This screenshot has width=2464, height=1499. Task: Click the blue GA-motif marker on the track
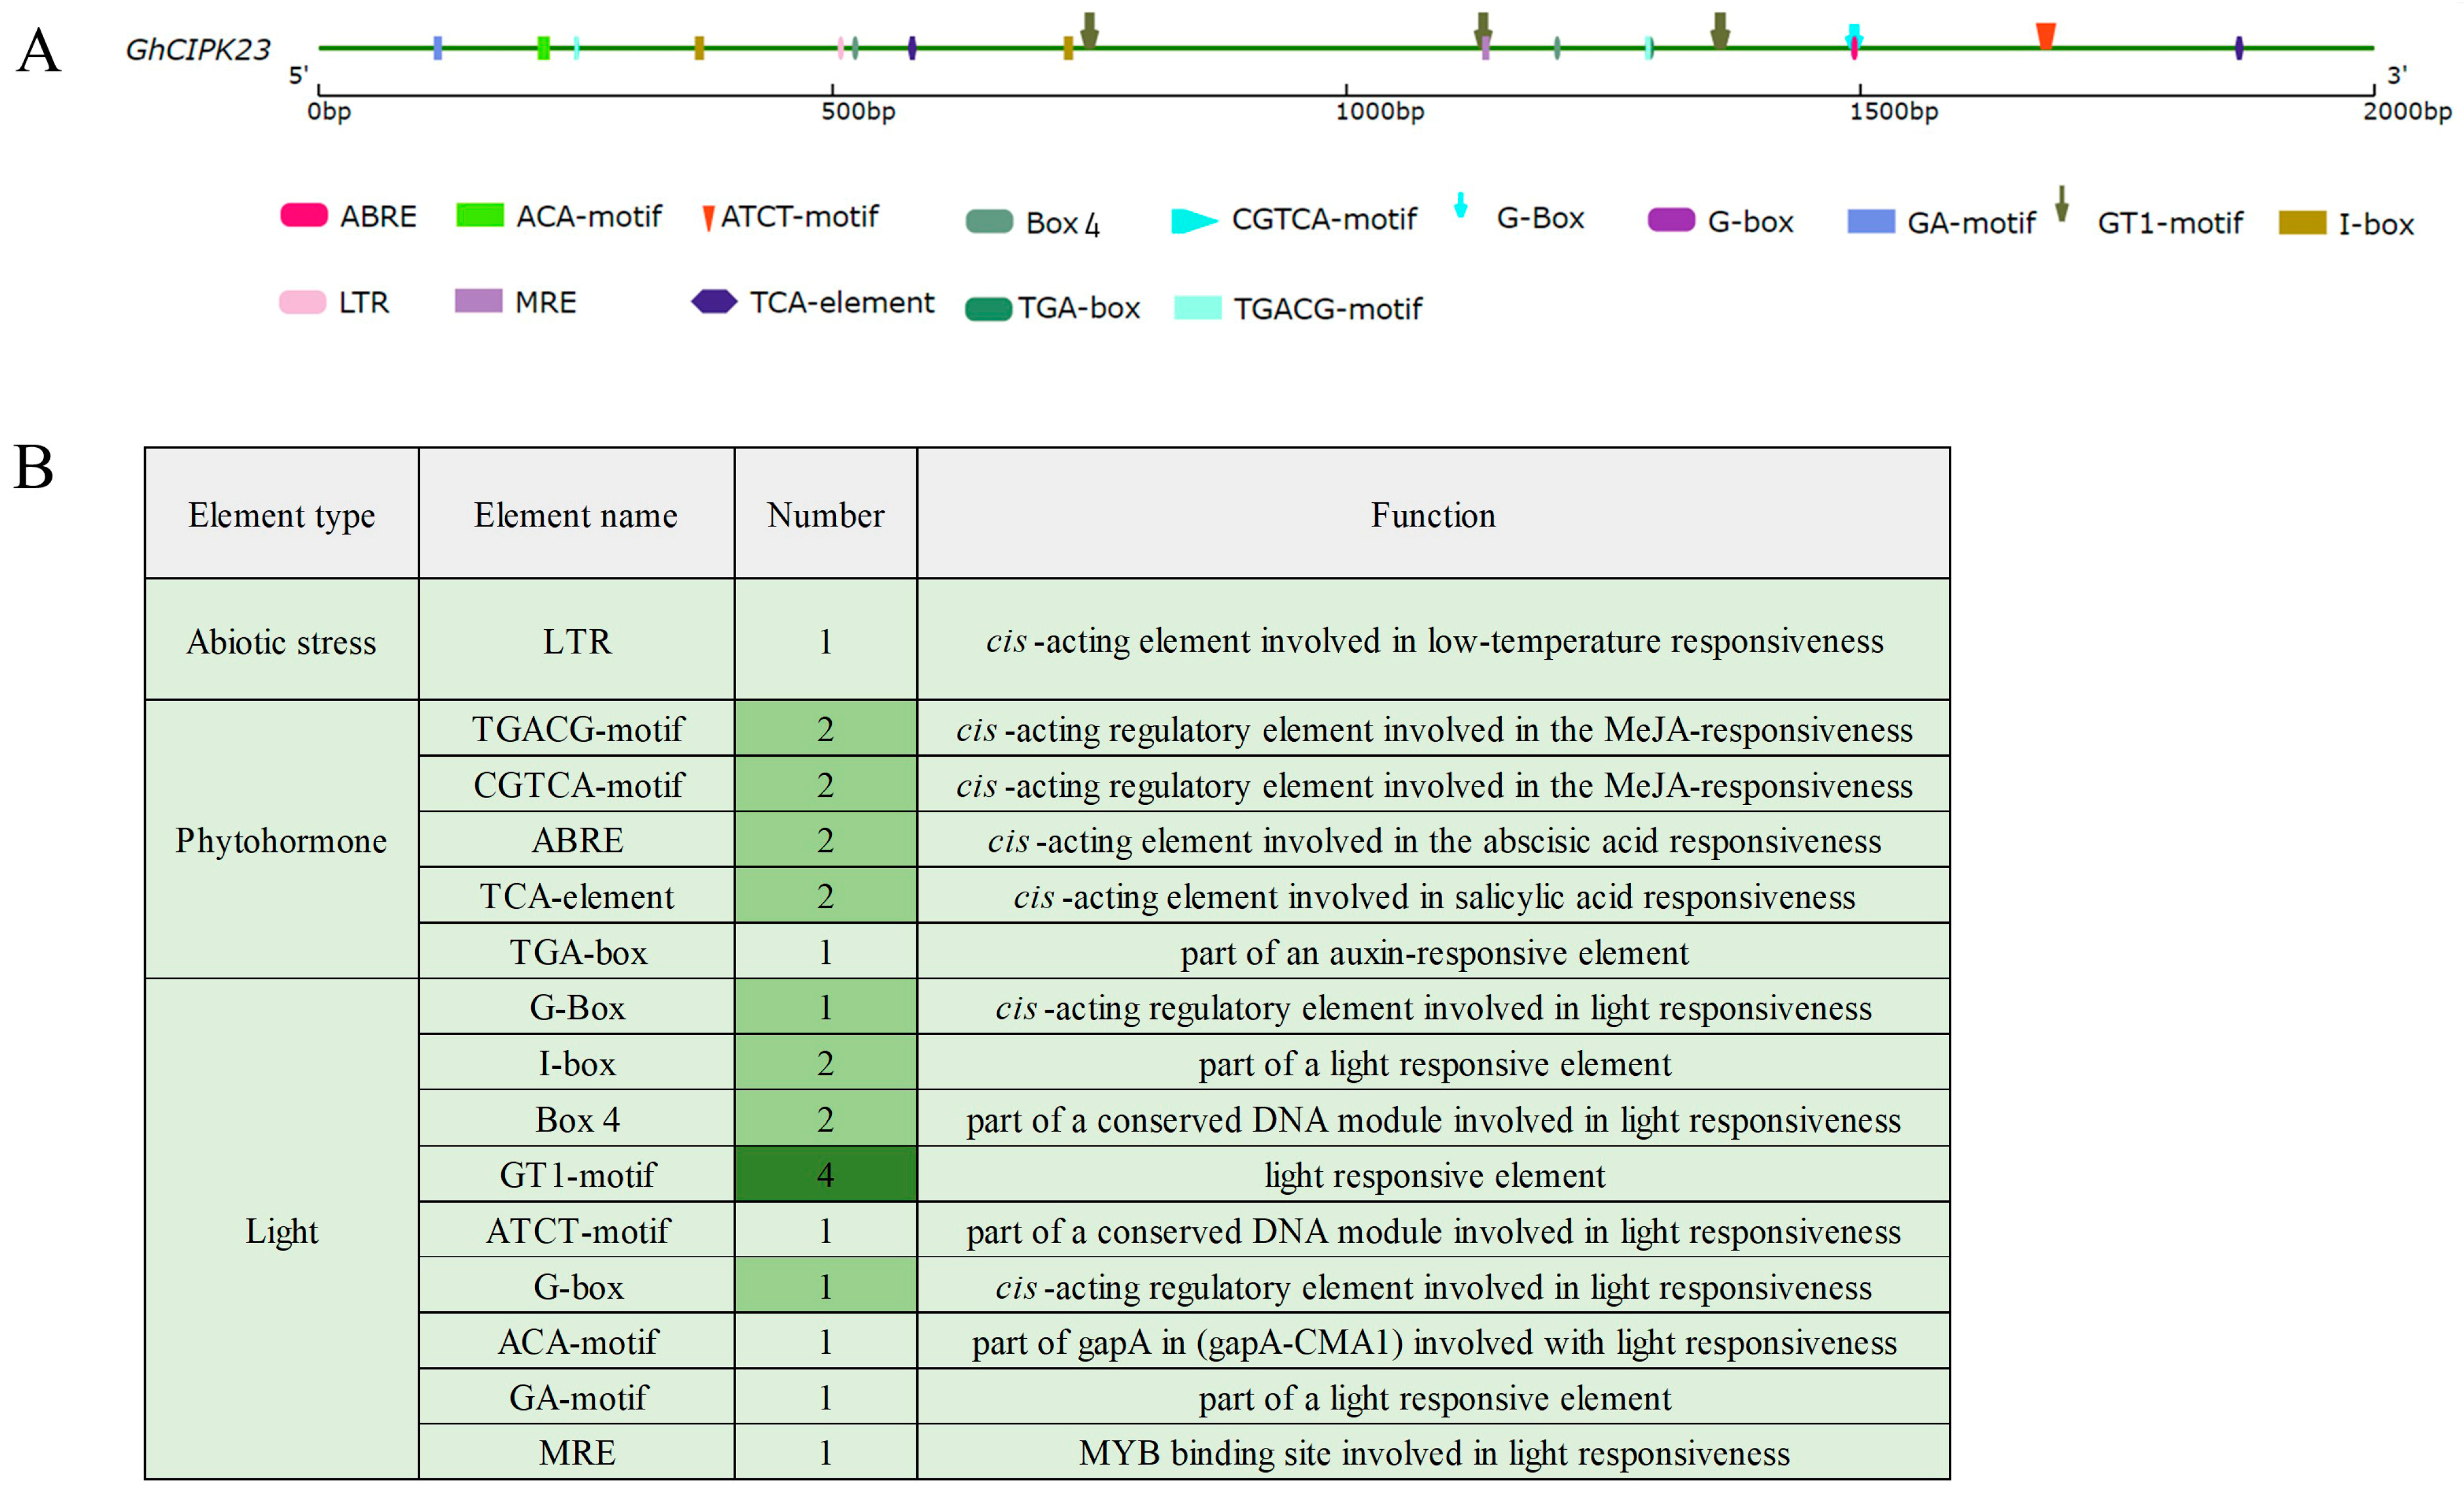click(x=437, y=47)
